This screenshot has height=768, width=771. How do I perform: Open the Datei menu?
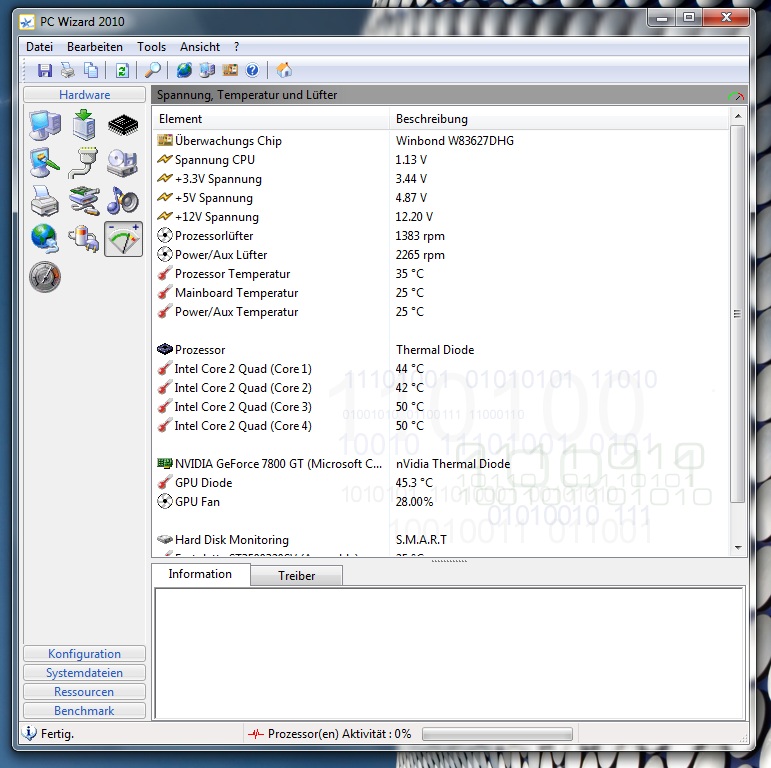coord(39,47)
